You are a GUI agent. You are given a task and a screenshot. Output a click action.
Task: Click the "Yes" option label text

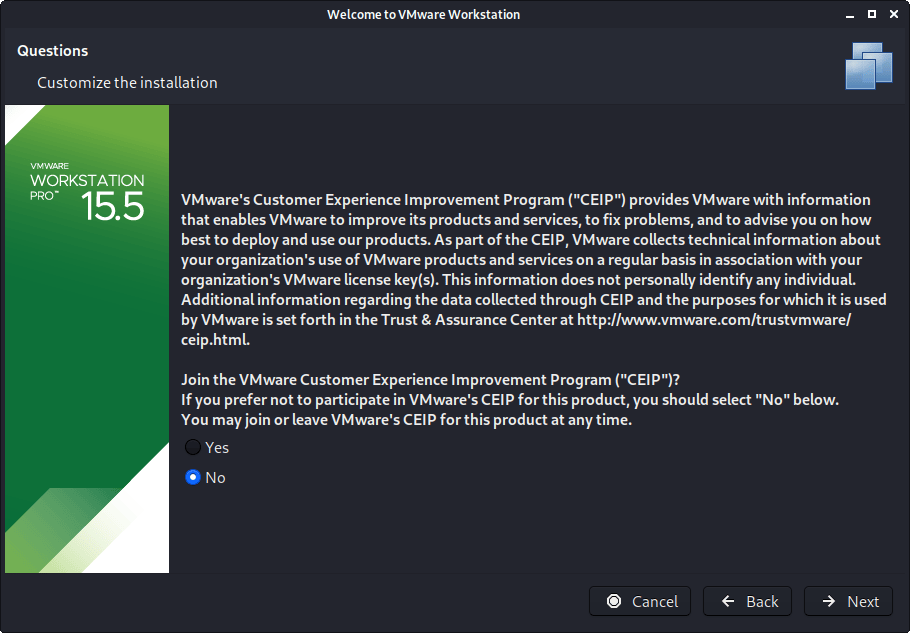[217, 447]
